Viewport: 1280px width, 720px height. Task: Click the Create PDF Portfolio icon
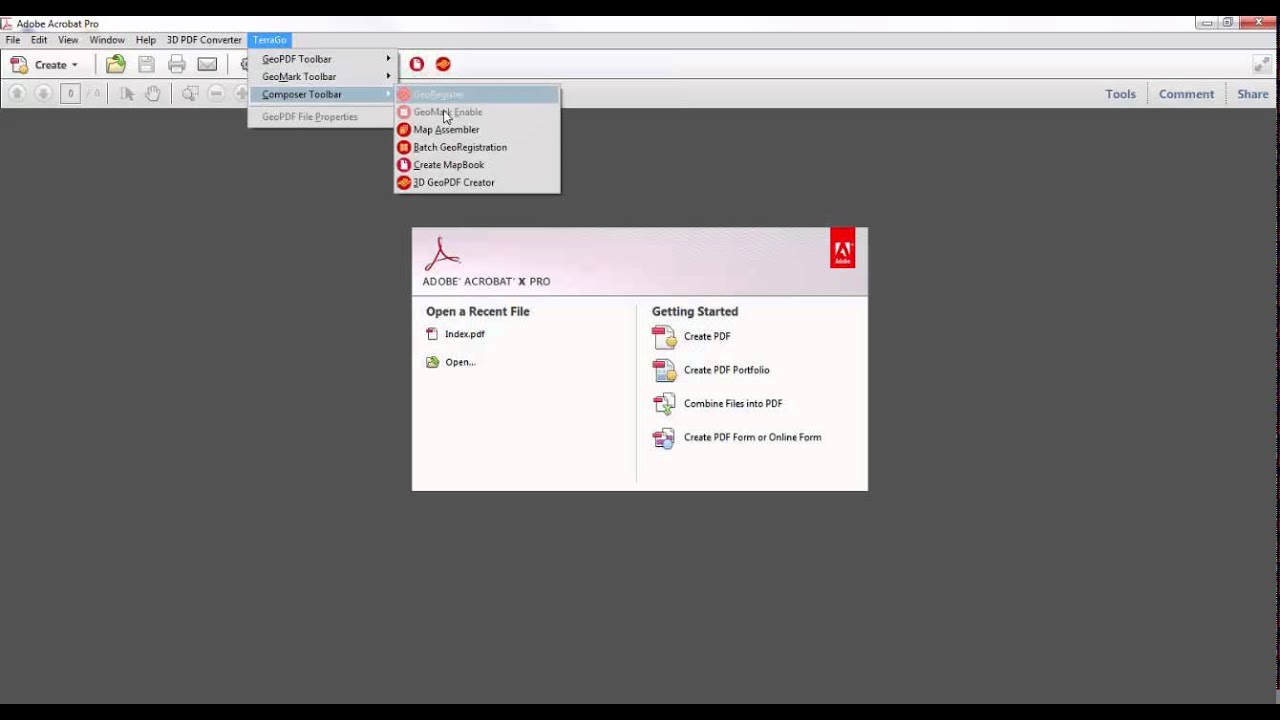point(664,370)
